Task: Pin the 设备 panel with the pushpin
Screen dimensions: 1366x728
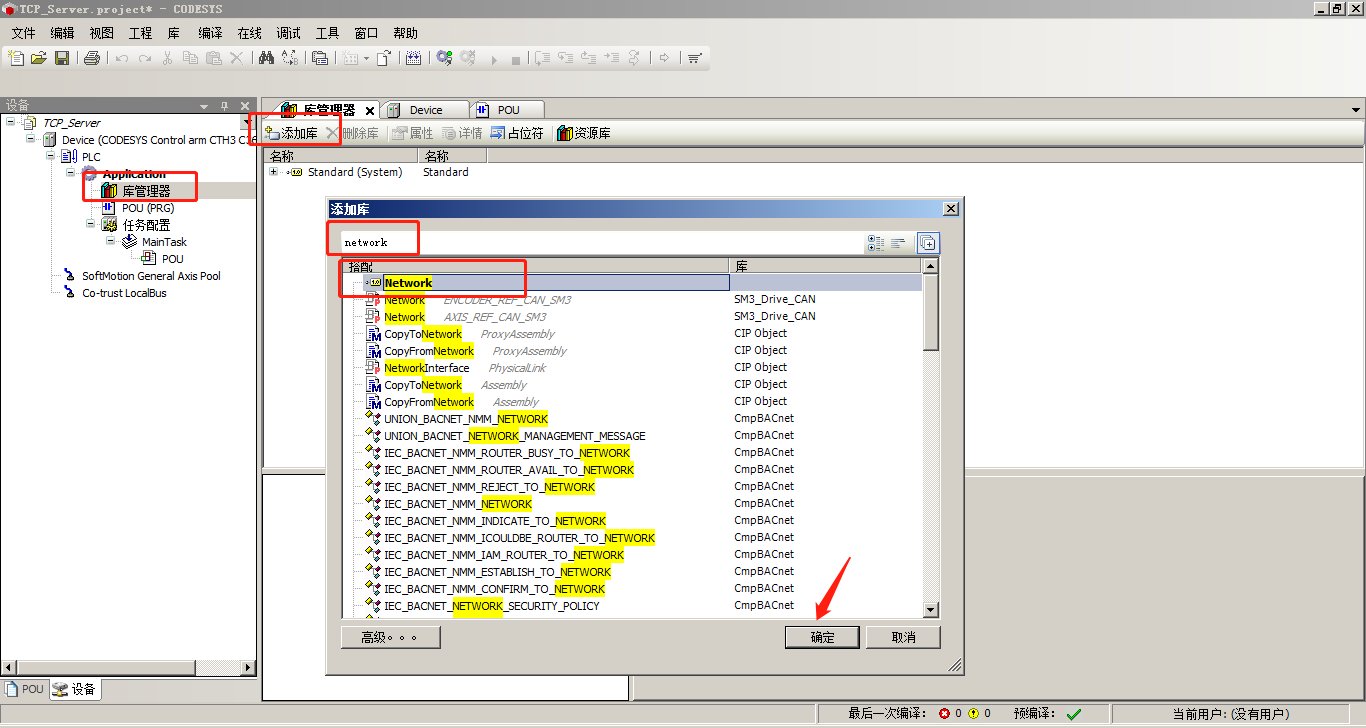Action: (225, 106)
